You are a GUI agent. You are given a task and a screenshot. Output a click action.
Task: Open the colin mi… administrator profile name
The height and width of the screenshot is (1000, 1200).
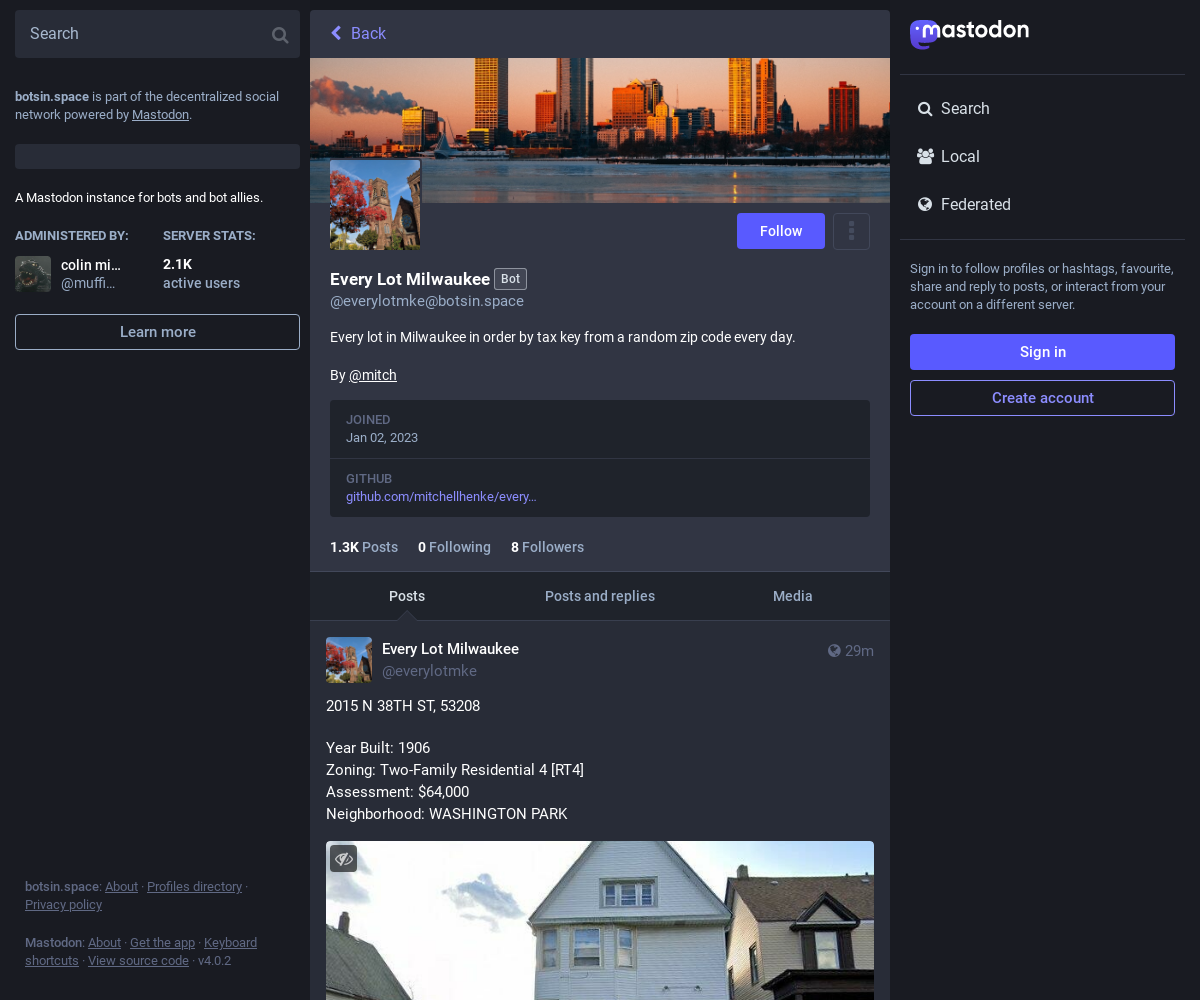pyautogui.click(x=91, y=265)
